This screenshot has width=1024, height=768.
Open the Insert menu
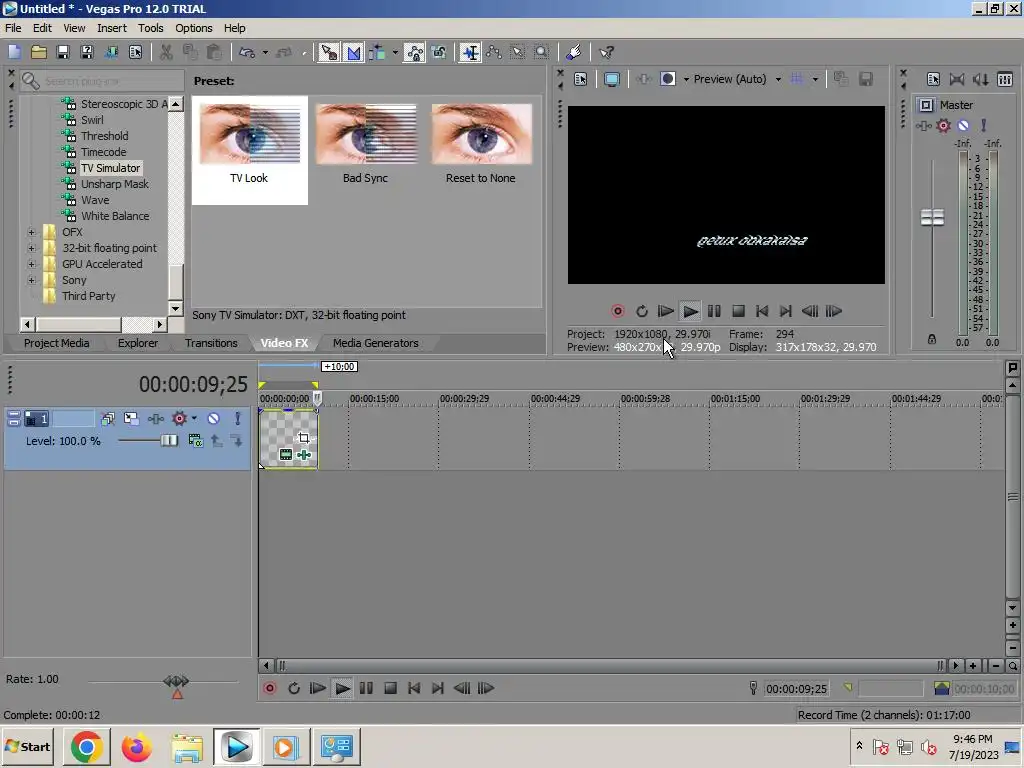112,28
